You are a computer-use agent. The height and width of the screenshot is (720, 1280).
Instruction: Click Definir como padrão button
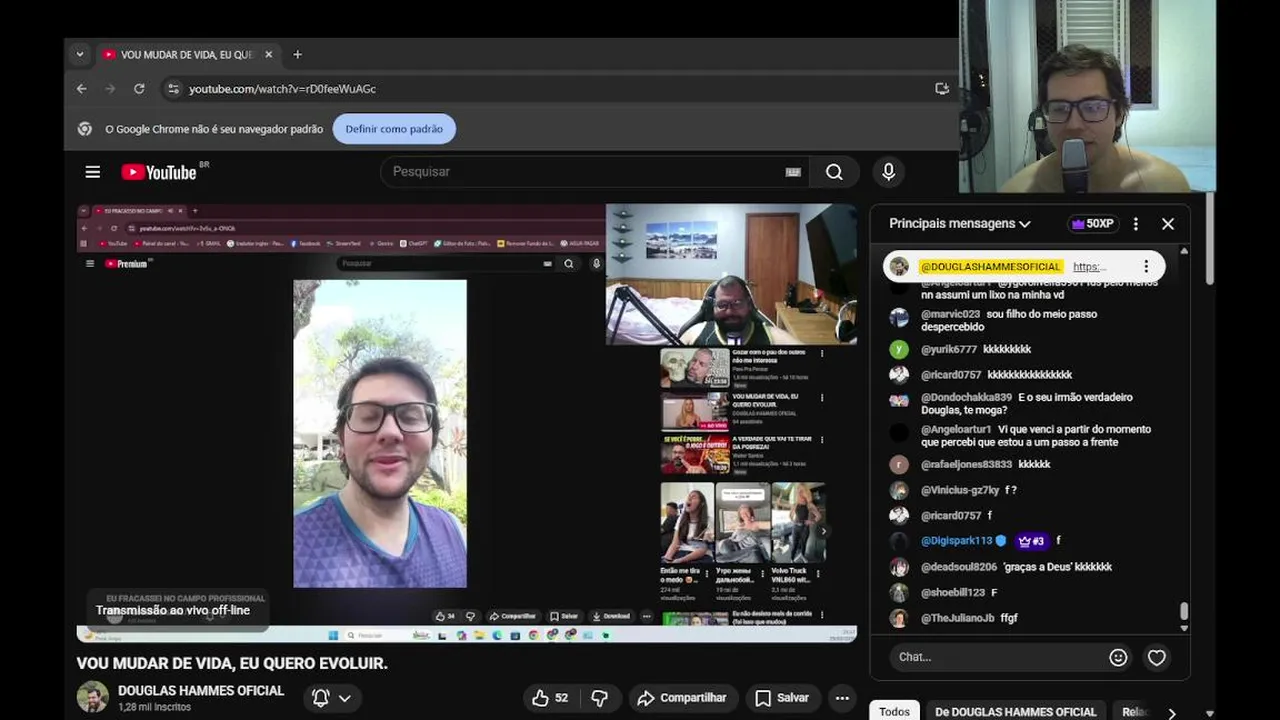[394, 129]
